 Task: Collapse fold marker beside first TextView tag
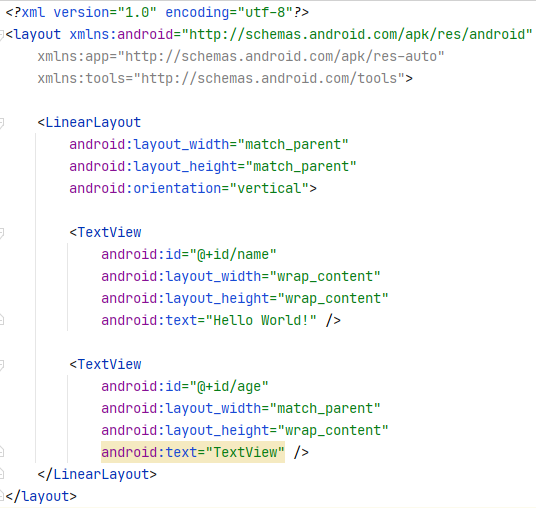pyautogui.click(x=1, y=233)
